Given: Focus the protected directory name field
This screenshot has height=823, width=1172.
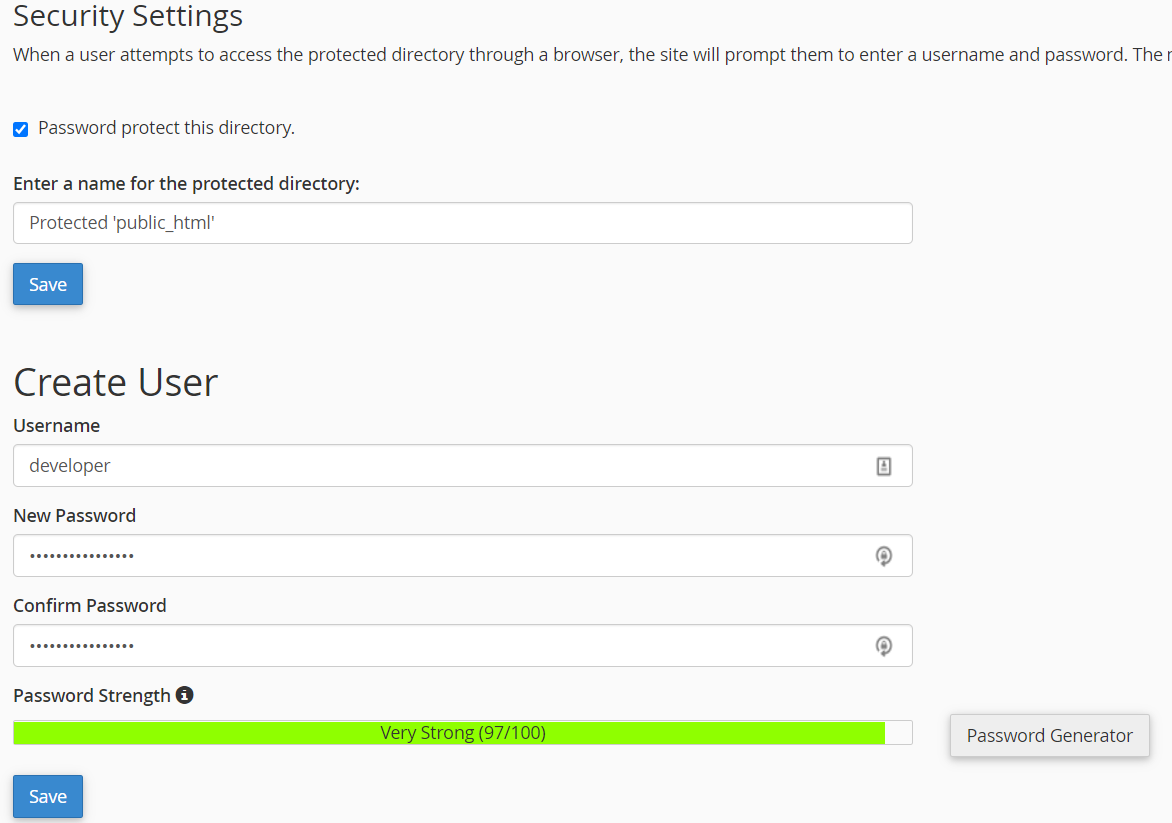Looking at the screenshot, I should click(x=462, y=223).
